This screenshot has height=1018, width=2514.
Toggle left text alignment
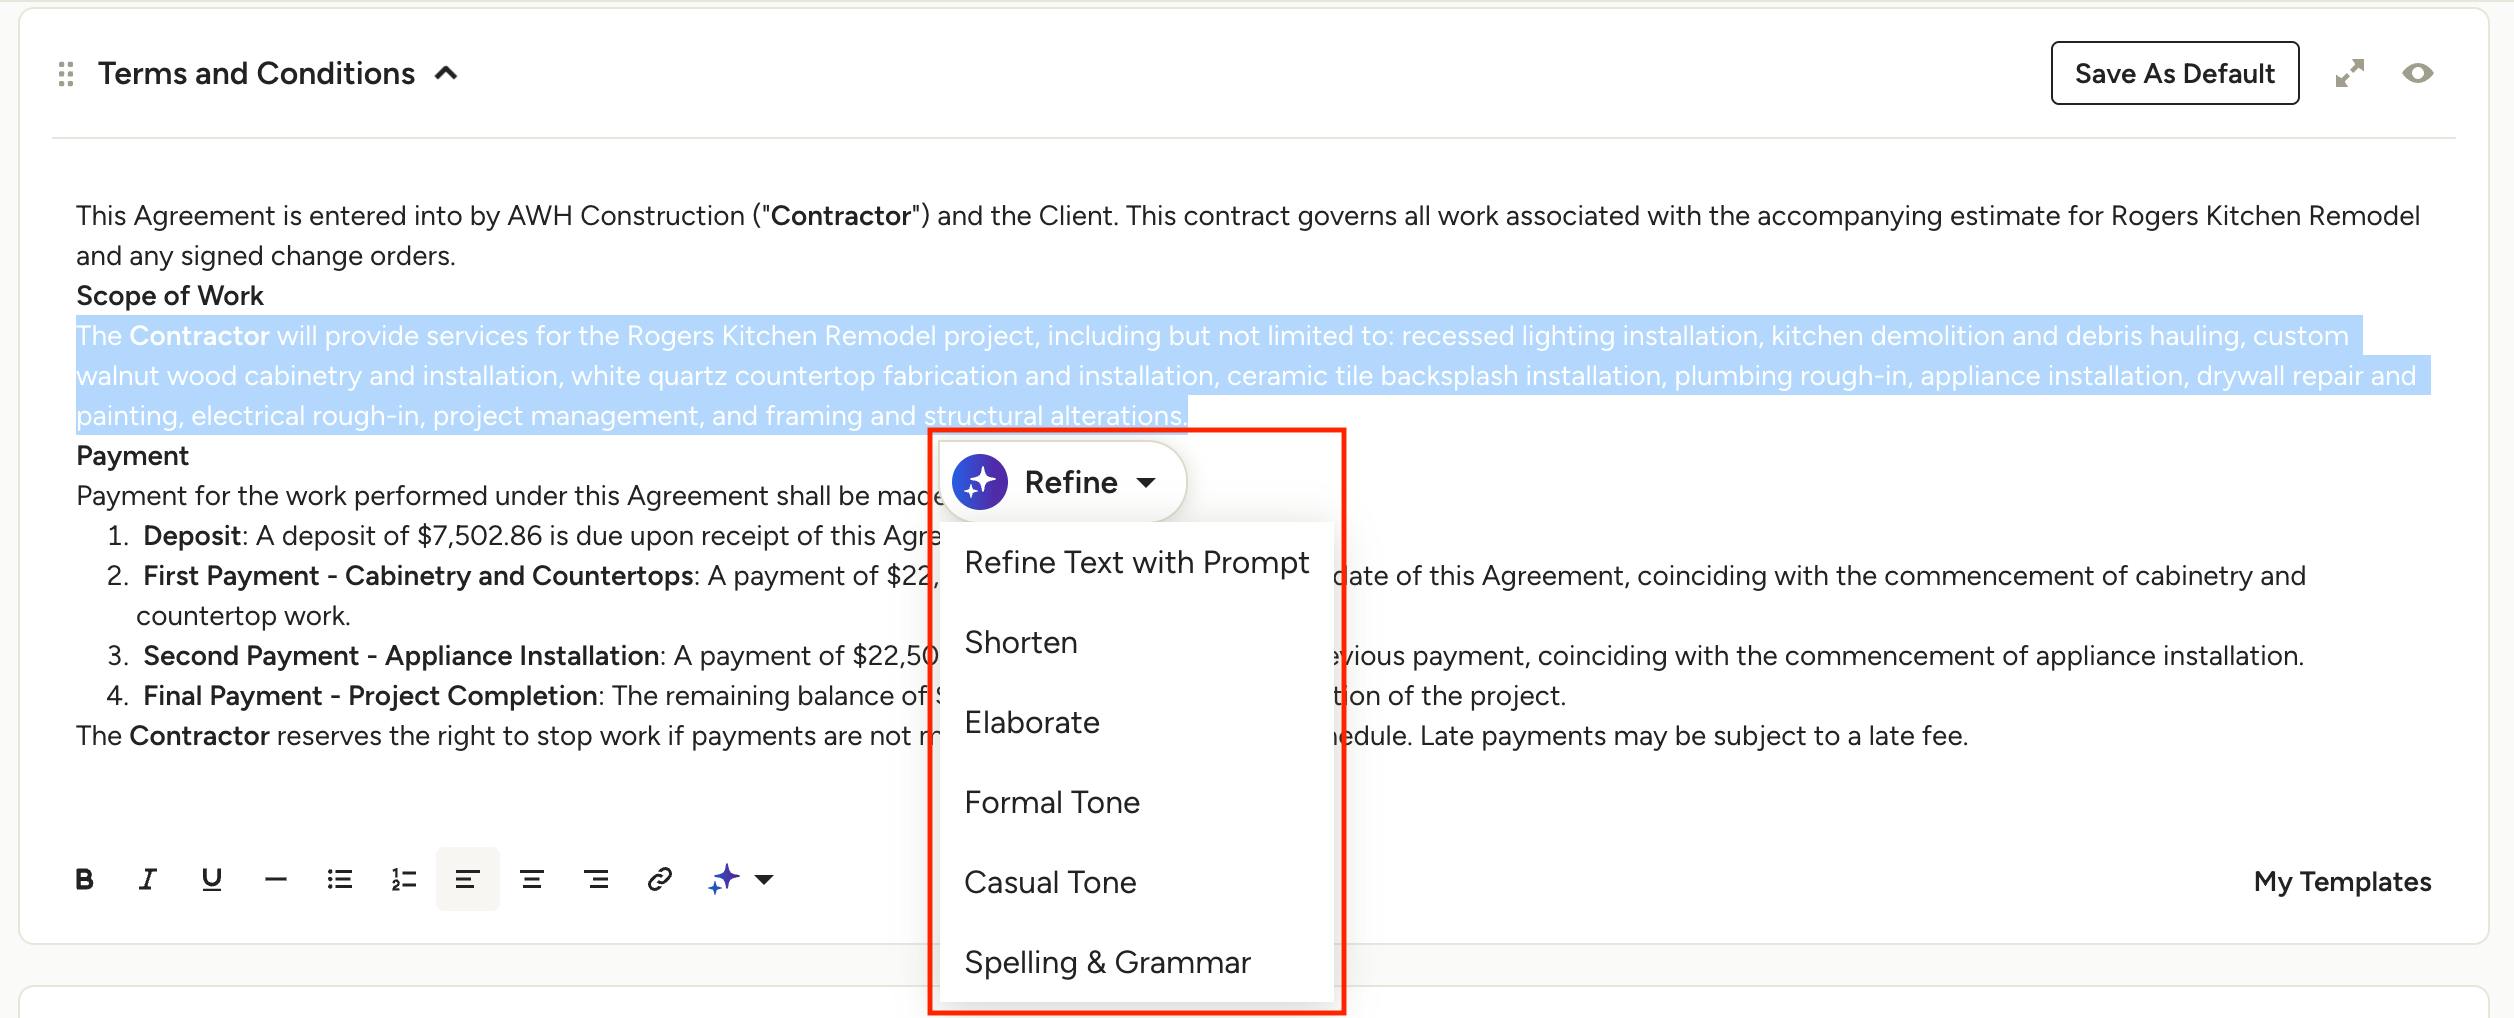click(x=468, y=879)
